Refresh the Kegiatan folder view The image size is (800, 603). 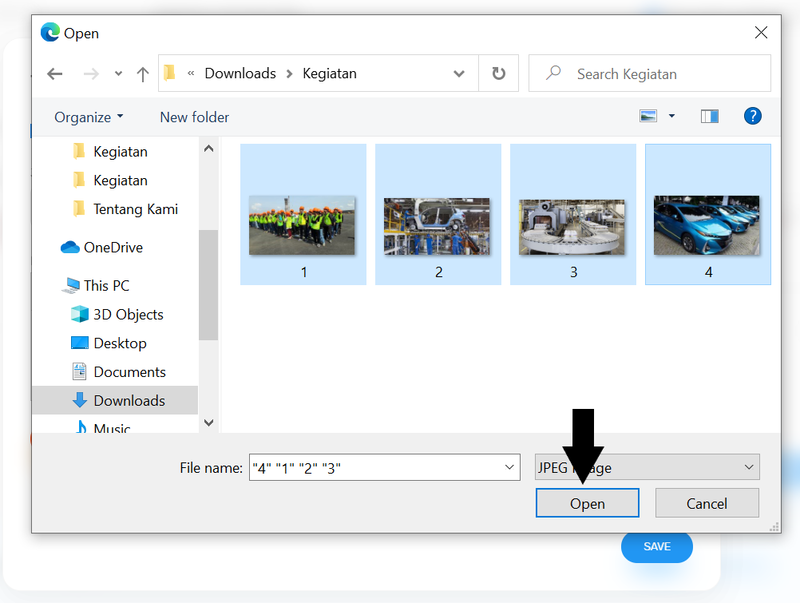[498, 73]
